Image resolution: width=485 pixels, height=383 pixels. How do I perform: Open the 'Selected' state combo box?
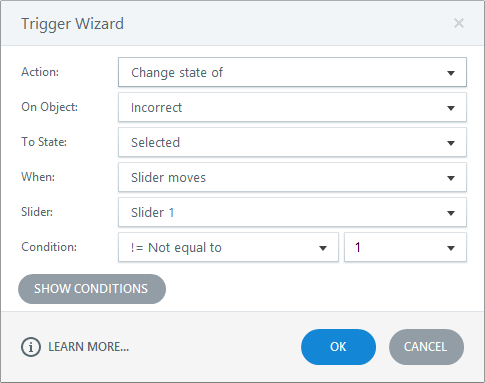292,142
